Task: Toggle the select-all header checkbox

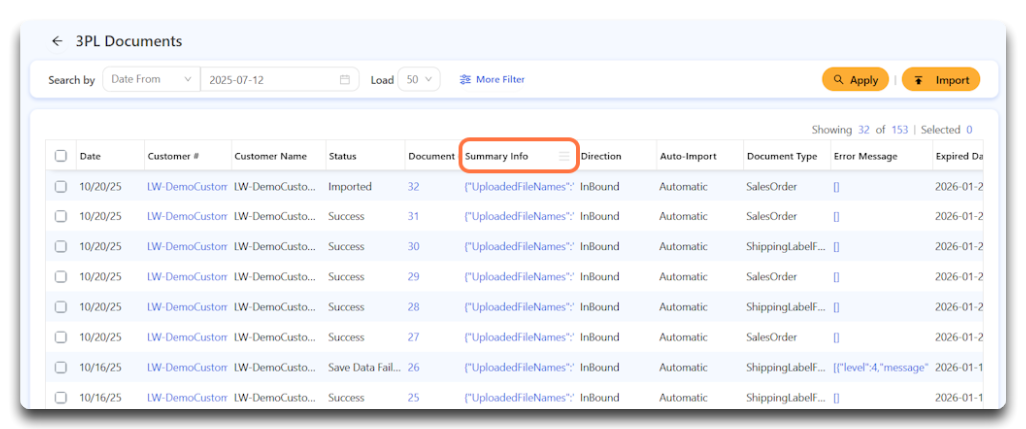Action: point(61,156)
